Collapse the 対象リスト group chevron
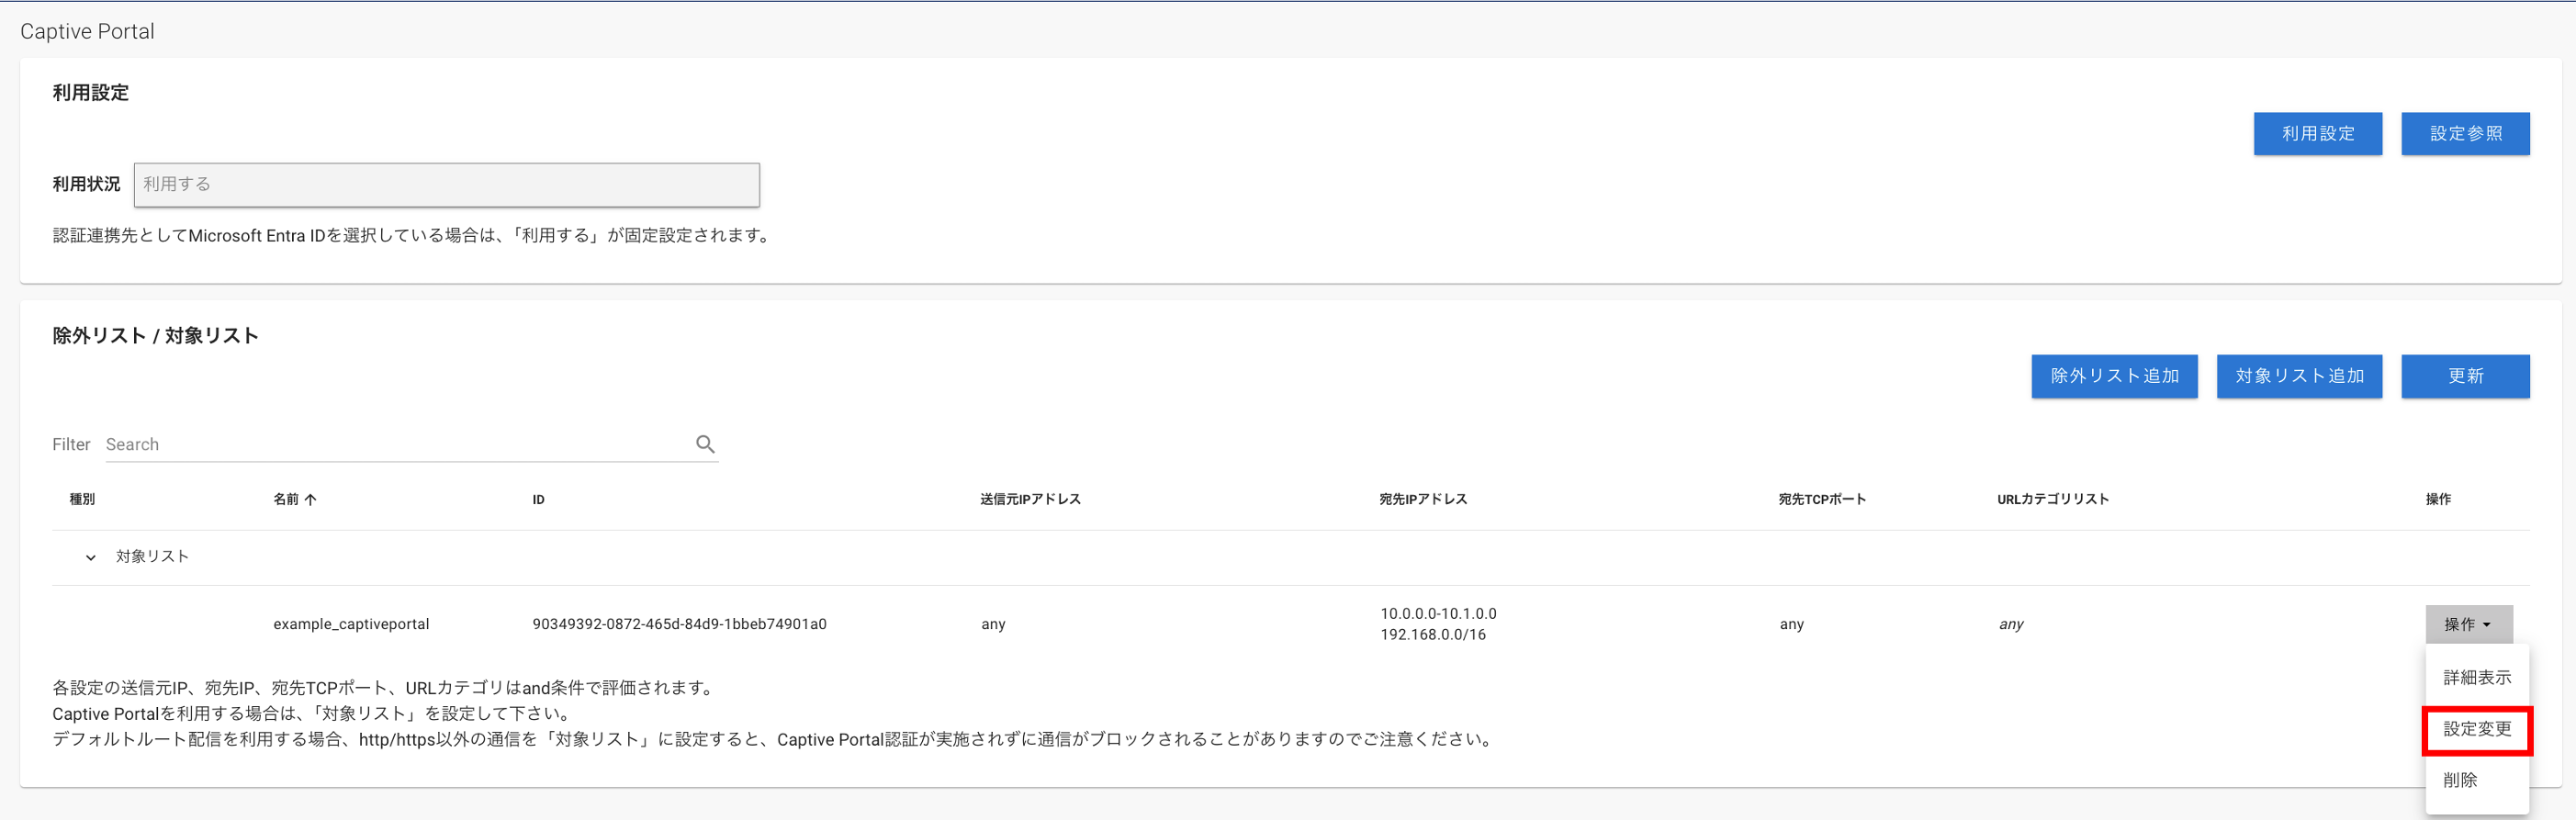 pos(91,557)
